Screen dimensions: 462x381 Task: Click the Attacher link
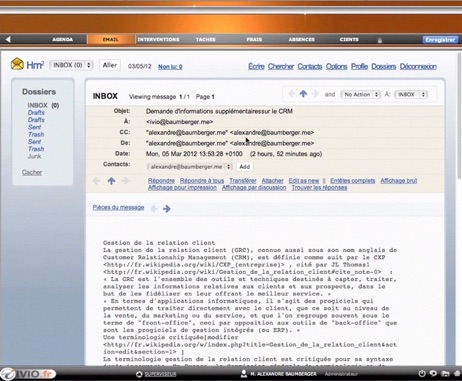point(272,181)
